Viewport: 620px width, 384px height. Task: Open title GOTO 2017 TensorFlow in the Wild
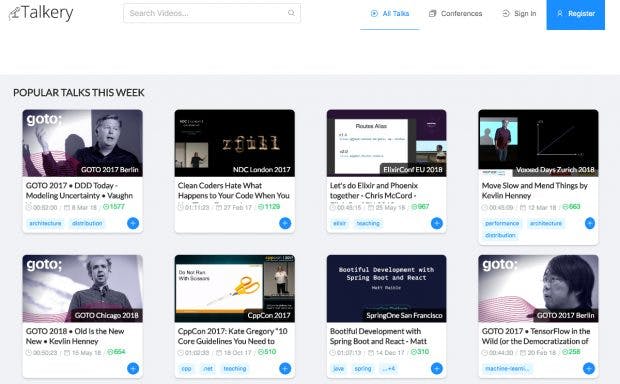pyautogui.click(x=536, y=336)
